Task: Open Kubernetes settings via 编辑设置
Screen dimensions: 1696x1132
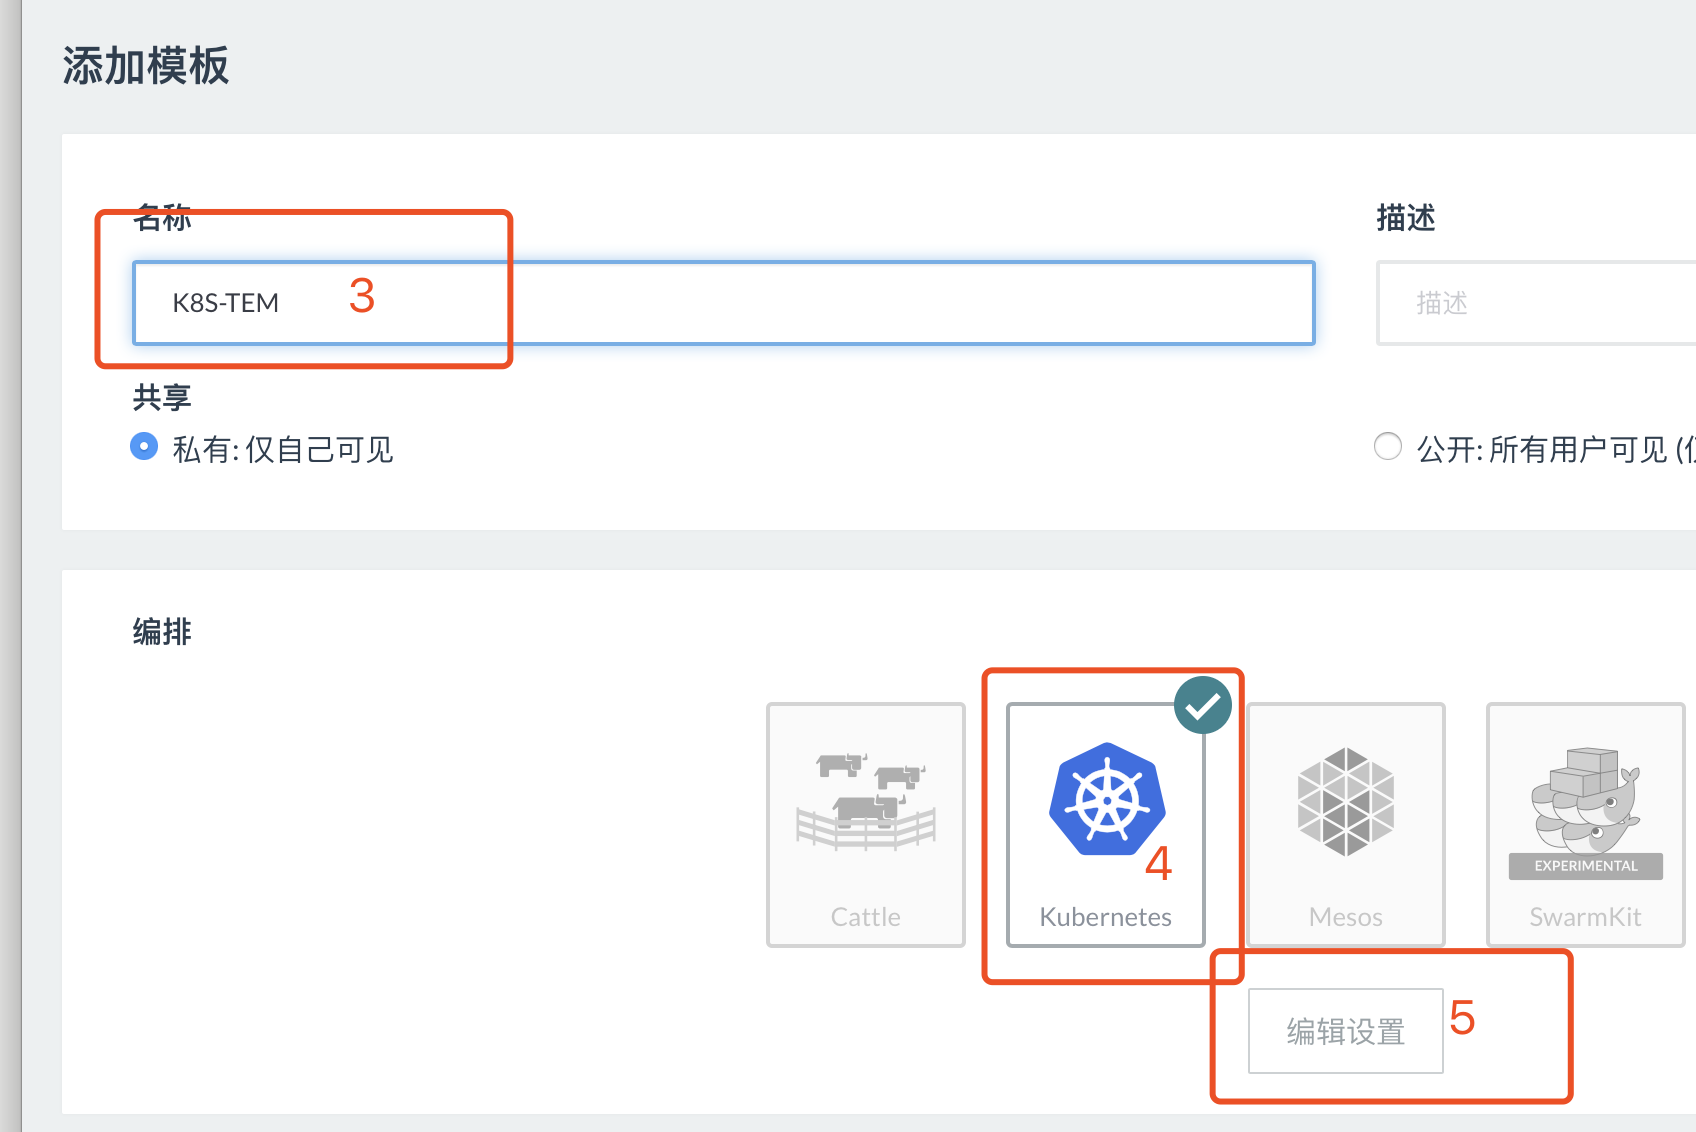Action: click(1345, 1030)
